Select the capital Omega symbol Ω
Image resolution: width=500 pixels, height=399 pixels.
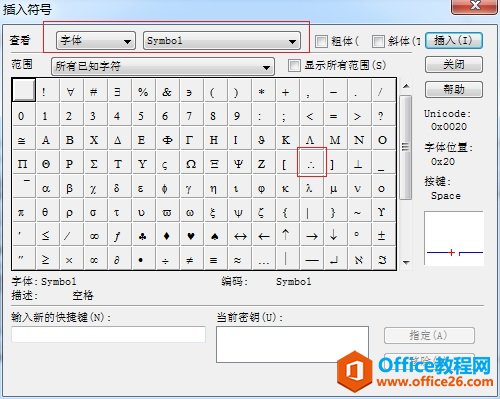[x=191, y=163]
